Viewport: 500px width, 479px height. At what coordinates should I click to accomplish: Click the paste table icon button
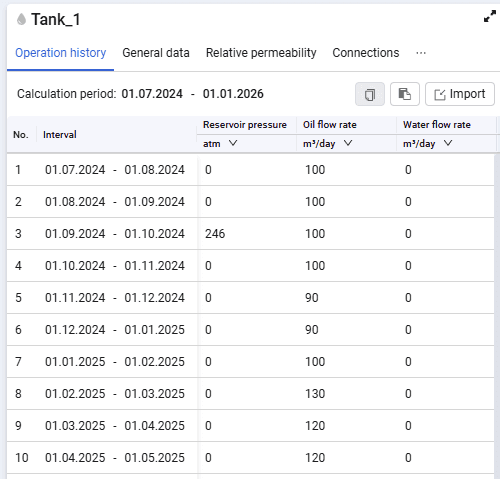(405, 94)
